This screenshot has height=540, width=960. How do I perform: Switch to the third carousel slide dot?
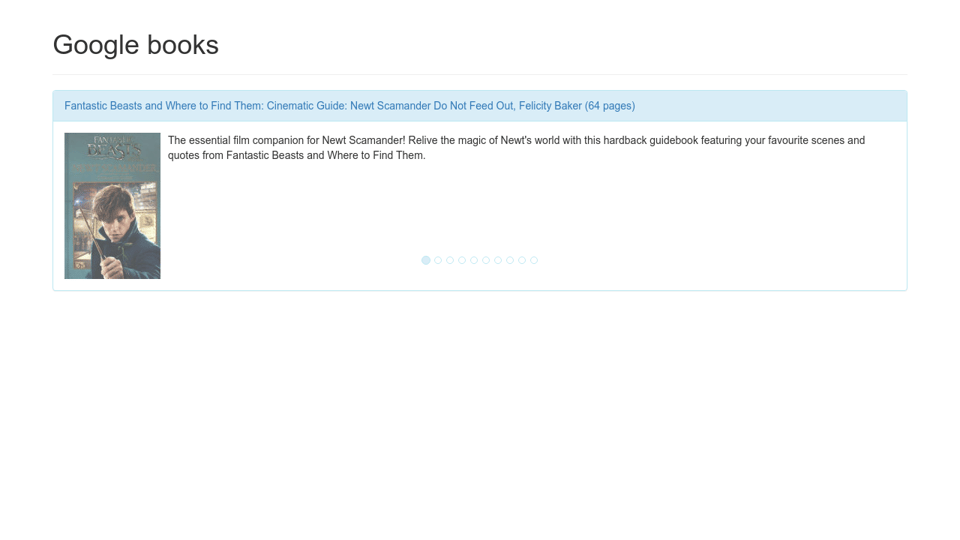click(x=450, y=260)
